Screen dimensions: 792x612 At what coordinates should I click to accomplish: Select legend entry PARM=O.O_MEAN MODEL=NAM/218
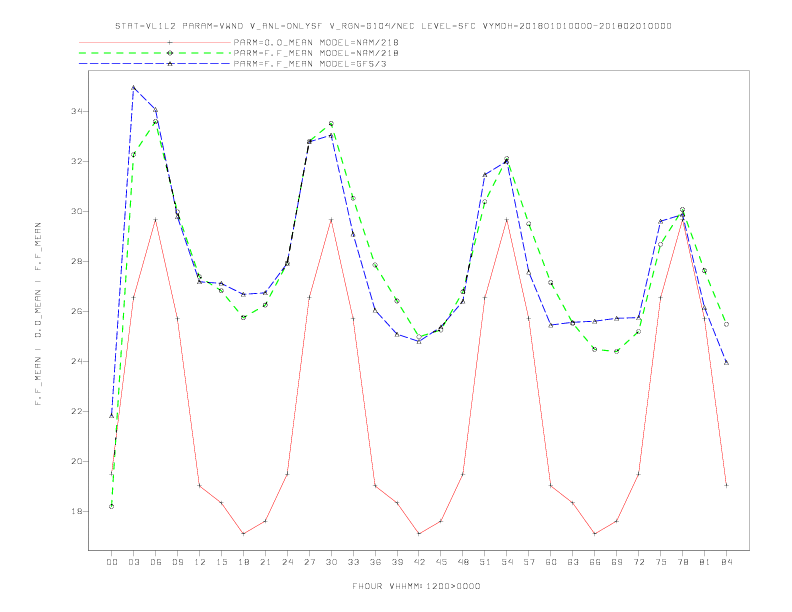pyautogui.click(x=316, y=42)
